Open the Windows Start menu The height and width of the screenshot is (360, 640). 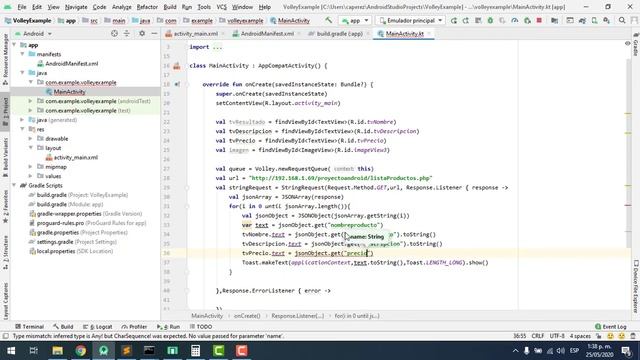(11, 351)
